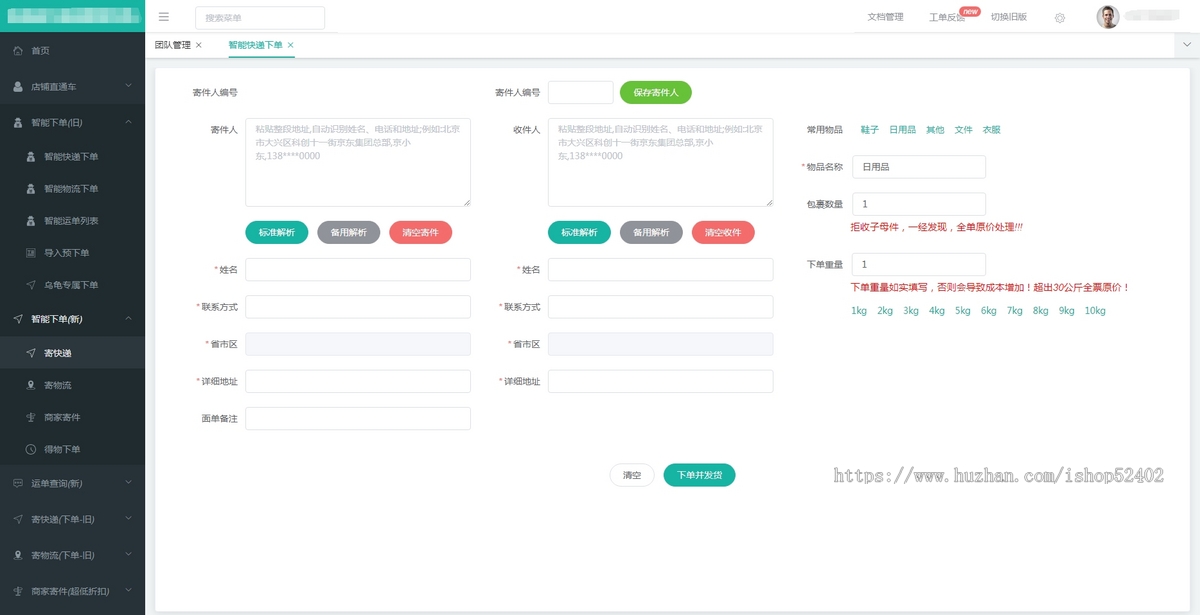Focus the 收件人 address paste textarea
This screenshot has width=1200, height=615.
pyautogui.click(x=660, y=162)
